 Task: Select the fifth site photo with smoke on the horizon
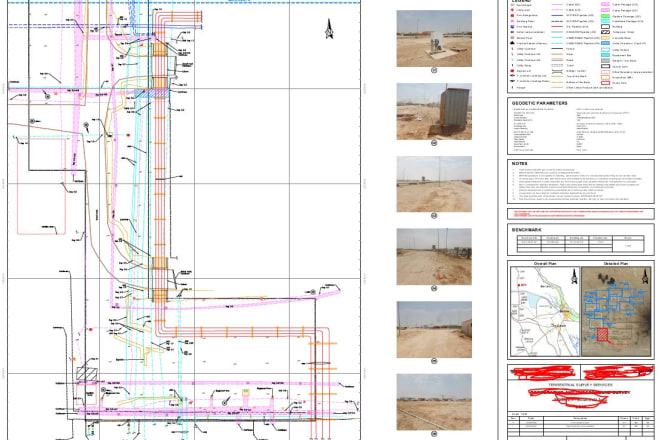coord(434,329)
